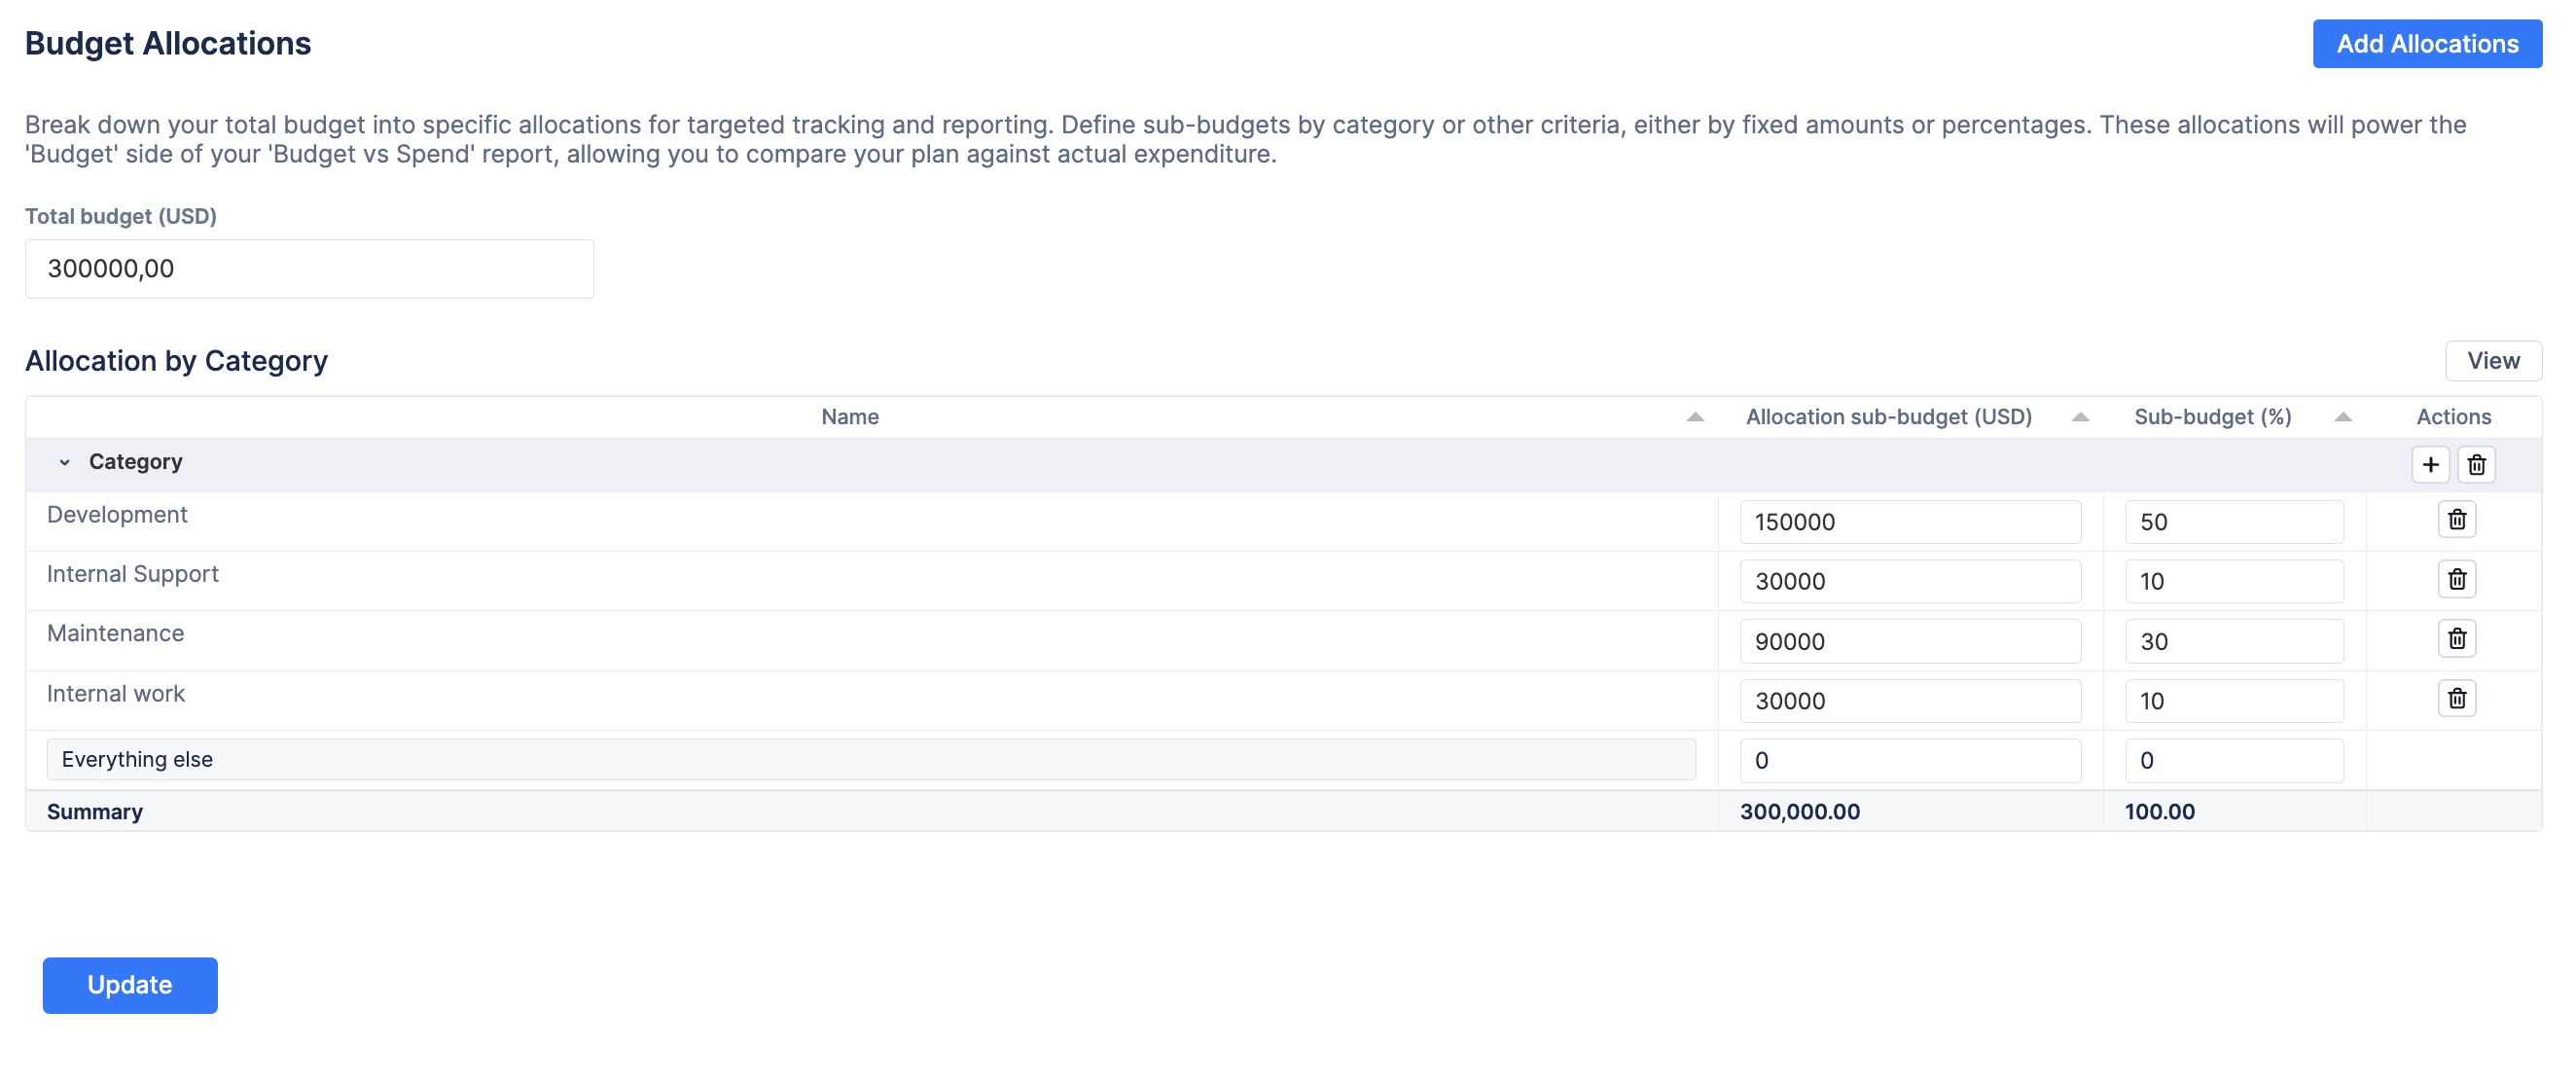
Task: Add a new row under Category
Action: point(2430,464)
